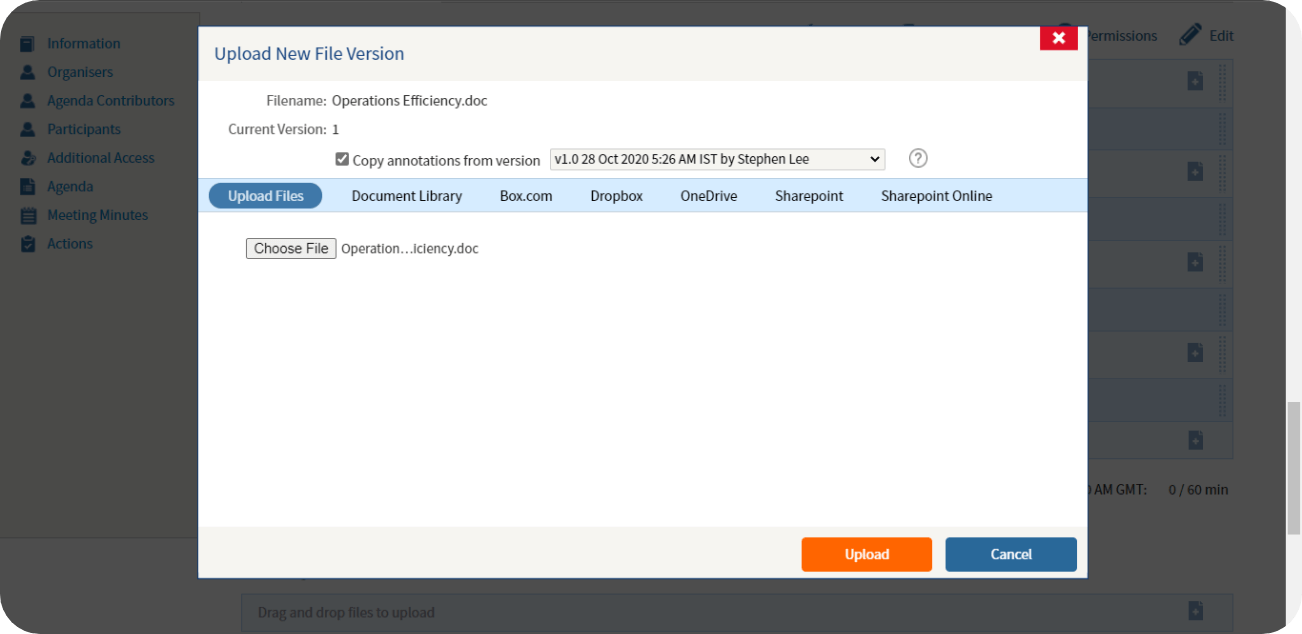Click the Organisers person icon
Screen dimensions: 1302x634
click(28, 72)
